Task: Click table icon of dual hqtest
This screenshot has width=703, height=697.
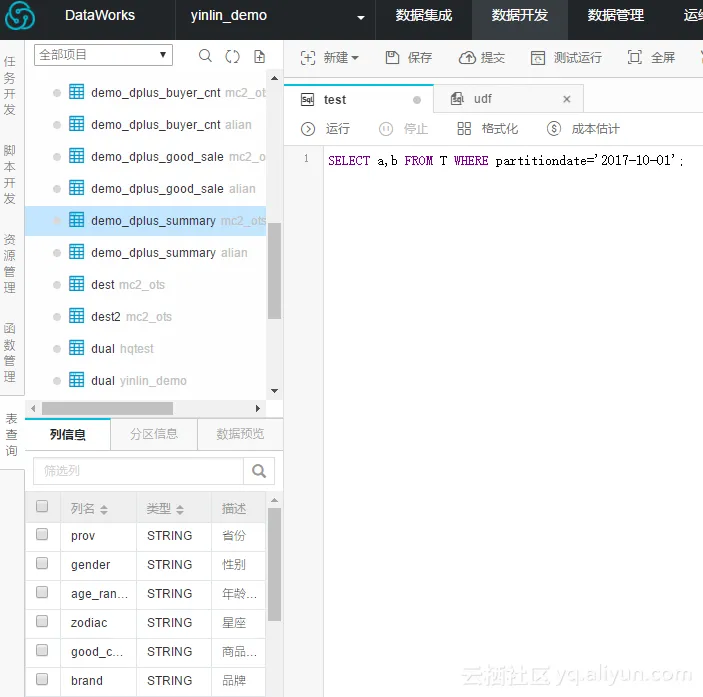Action: (77, 348)
